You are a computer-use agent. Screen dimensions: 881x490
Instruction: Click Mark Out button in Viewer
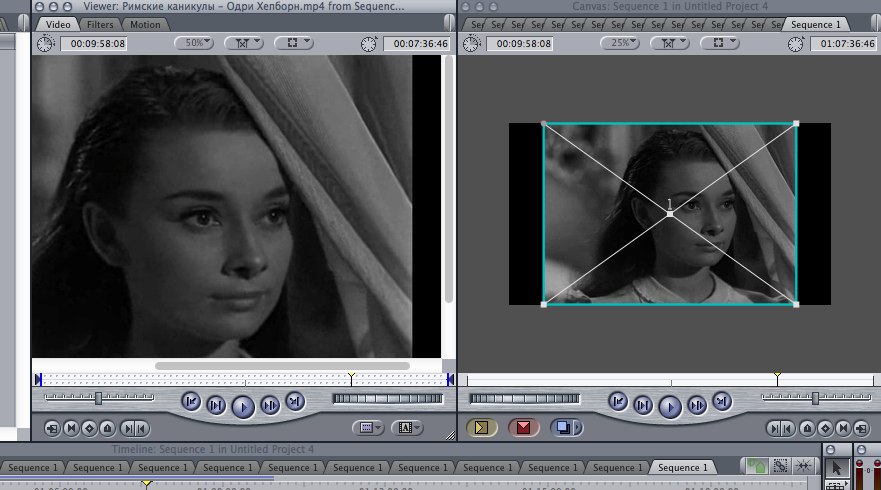click(142, 429)
